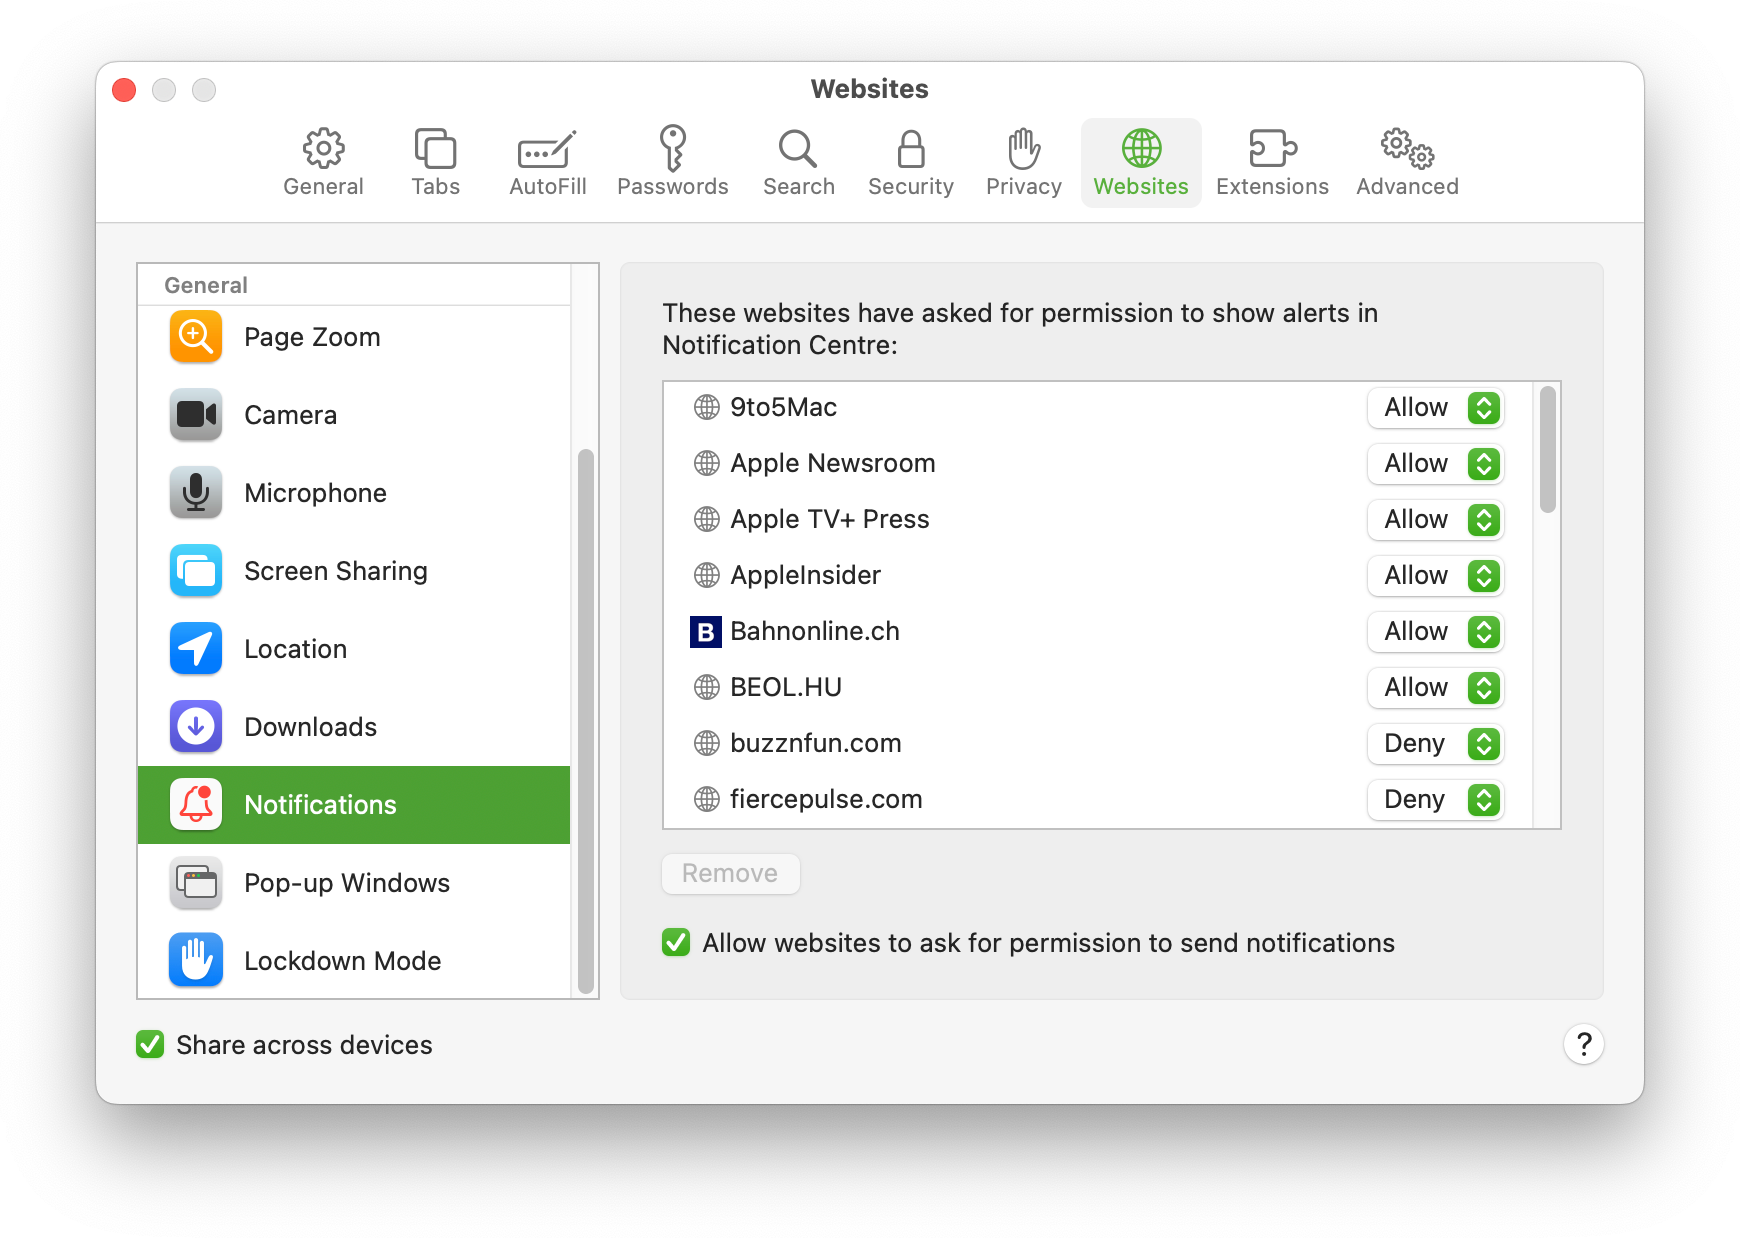
Task: Open the Security padlock icon
Action: (910, 149)
